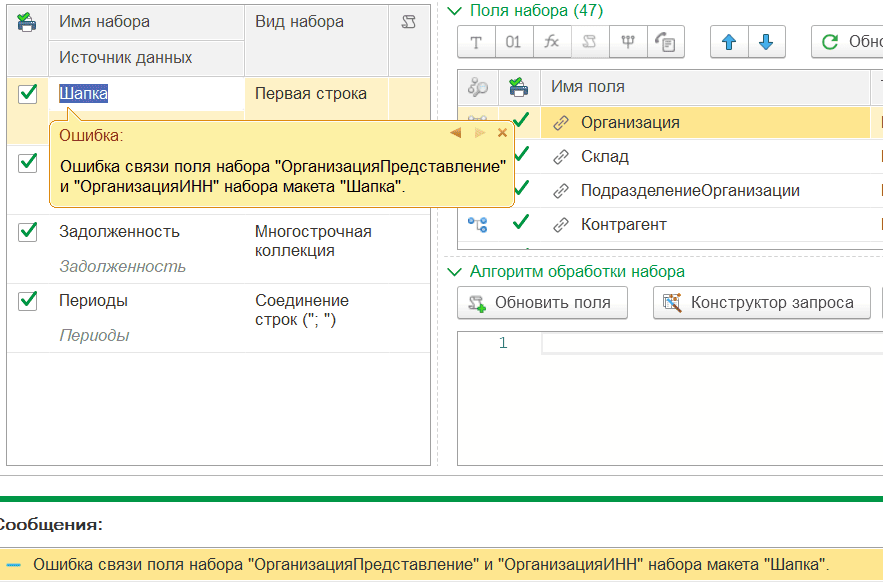
Task: Click the curved arrow document toolbar icon
Action: click(665, 42)
